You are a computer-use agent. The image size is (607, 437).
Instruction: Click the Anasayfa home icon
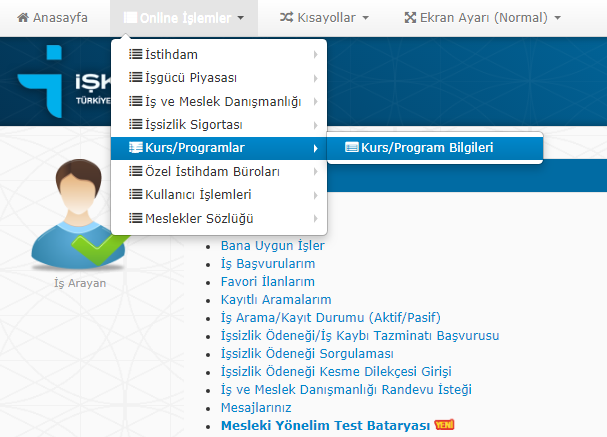23,18
